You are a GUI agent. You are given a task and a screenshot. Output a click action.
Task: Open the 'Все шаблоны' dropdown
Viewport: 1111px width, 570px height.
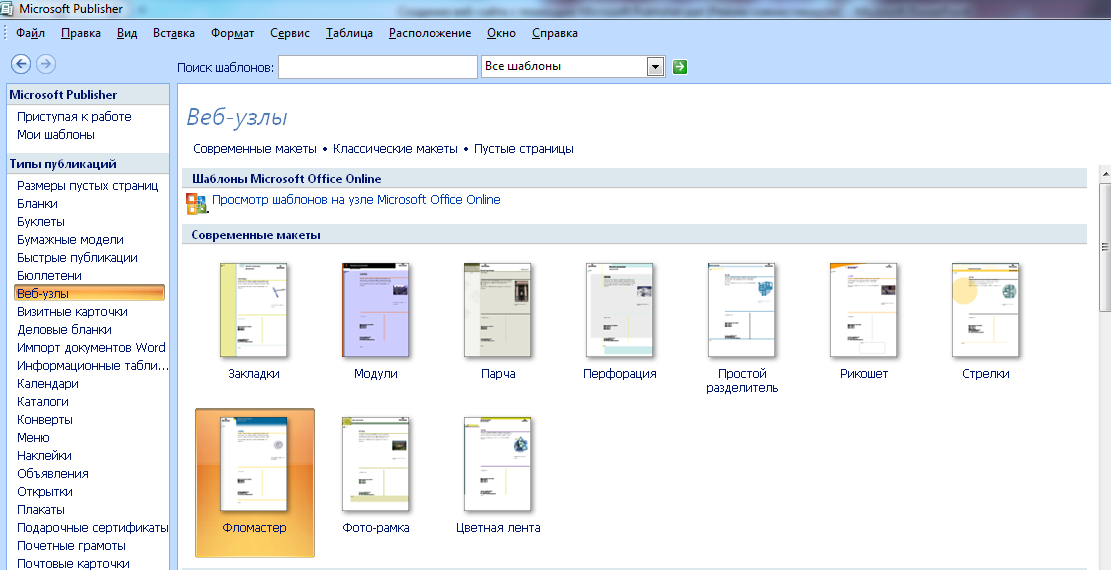click(x=655, y=67)
